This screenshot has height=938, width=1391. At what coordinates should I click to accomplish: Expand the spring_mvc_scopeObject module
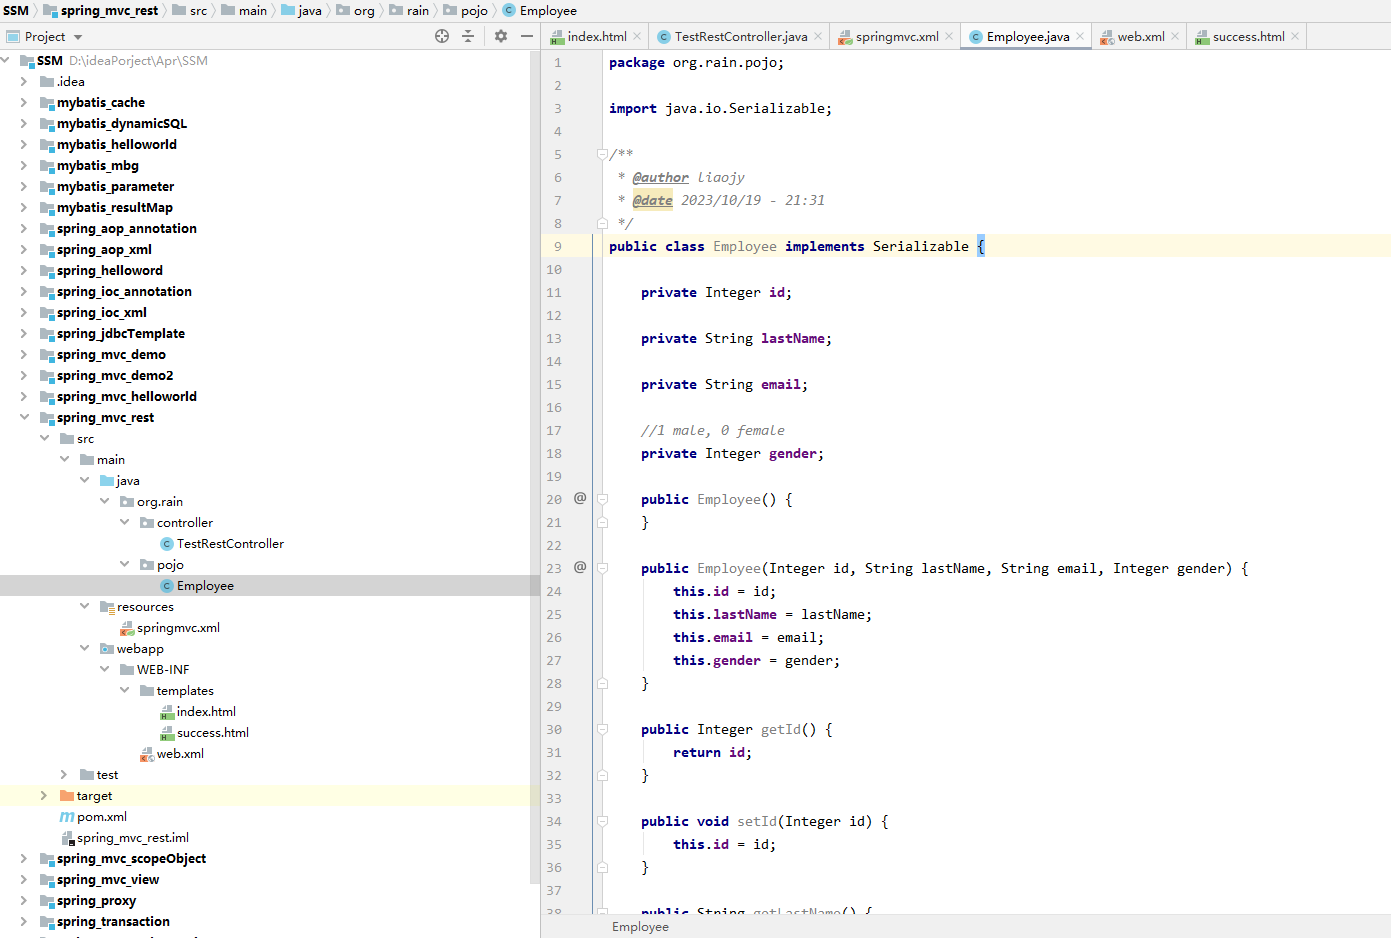(x=24, y=859)
